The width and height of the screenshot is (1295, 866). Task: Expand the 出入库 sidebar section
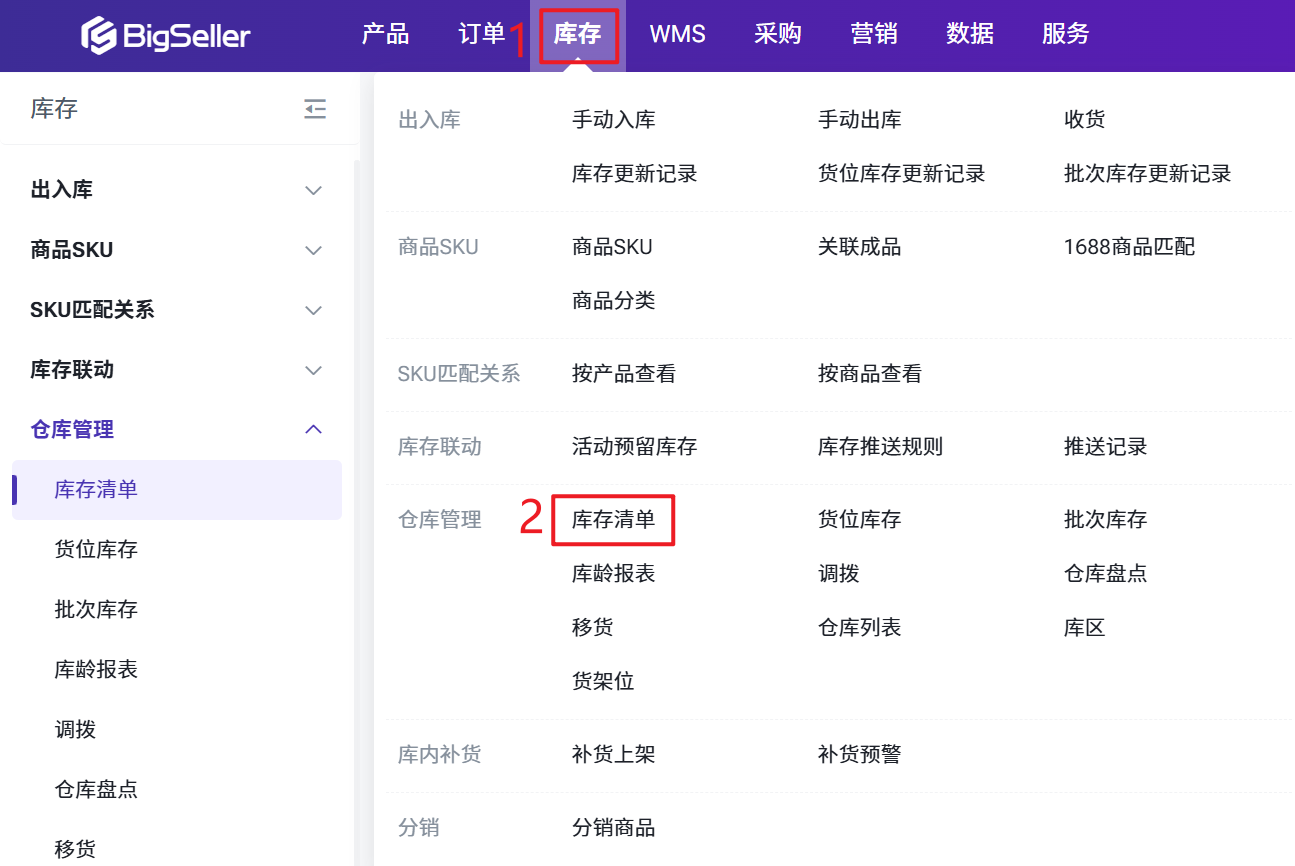point(313,190)
